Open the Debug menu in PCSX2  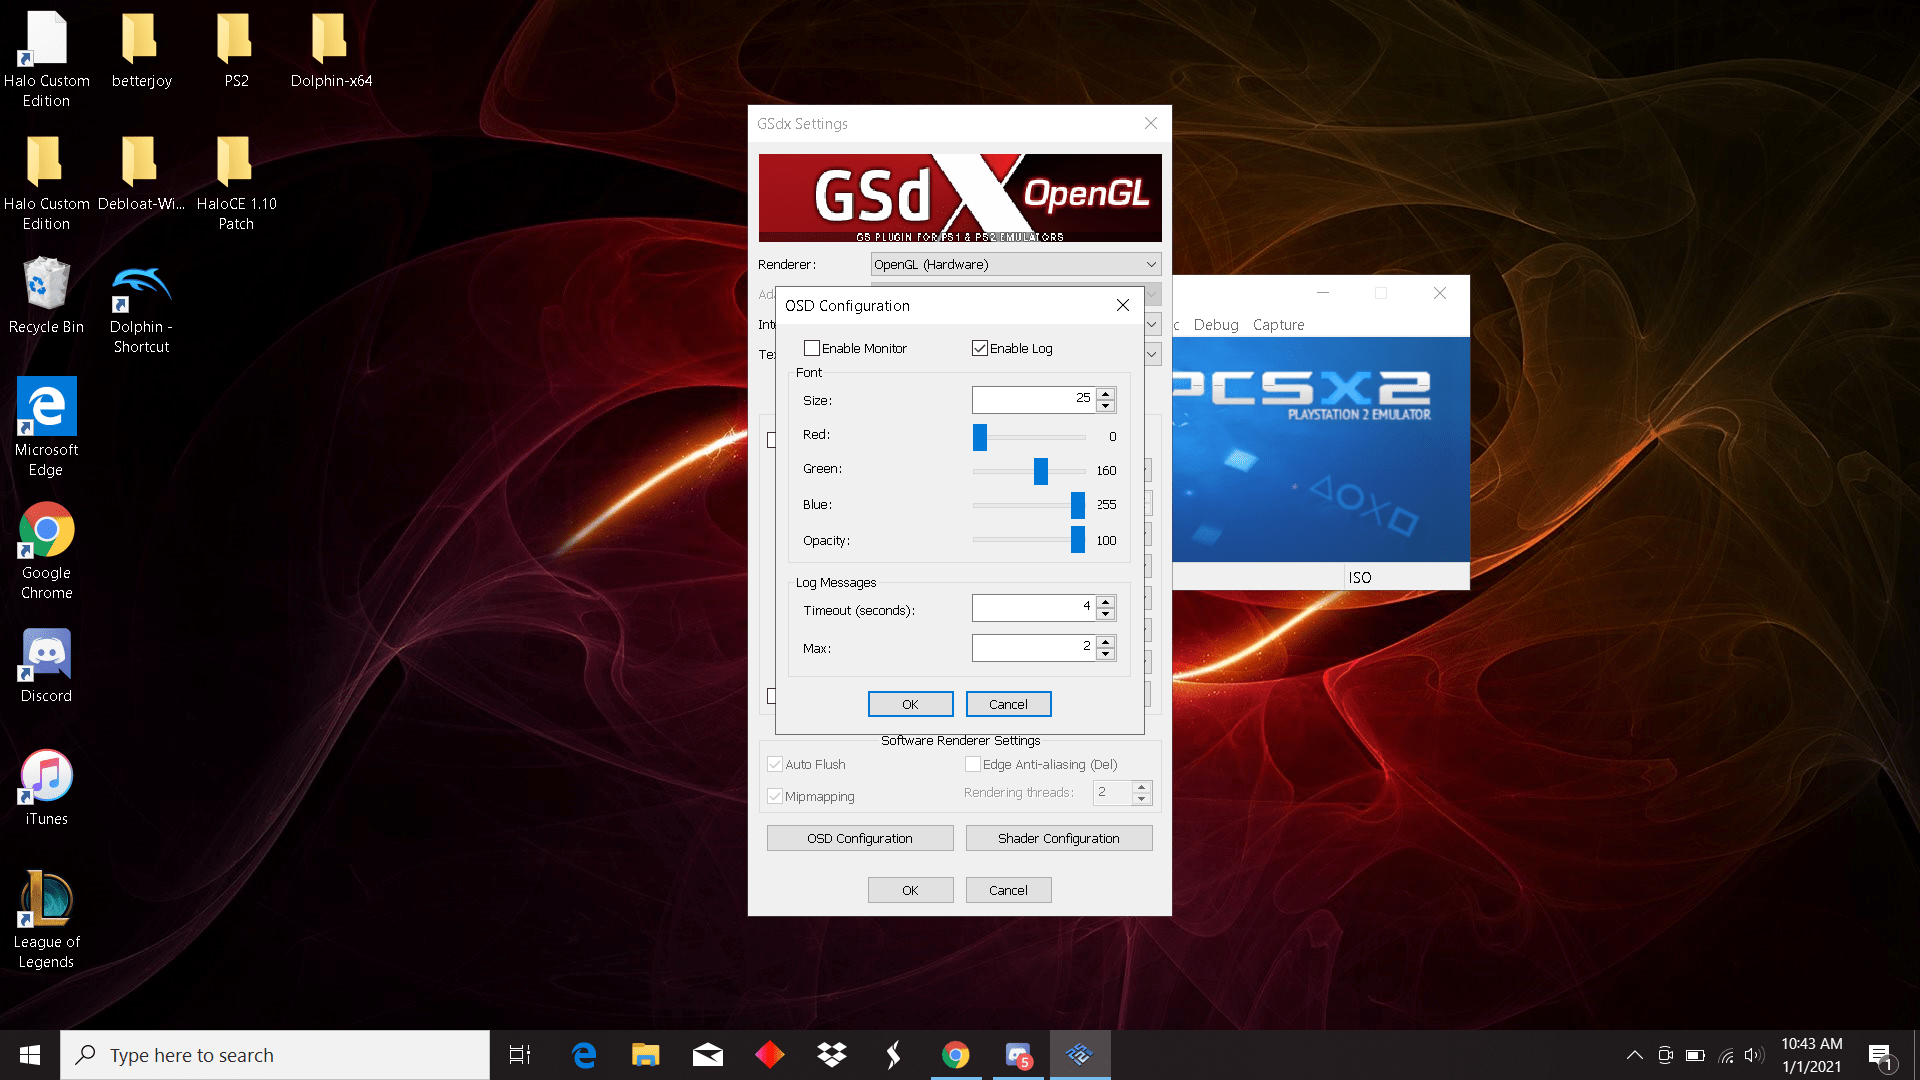pos(1215,325)
